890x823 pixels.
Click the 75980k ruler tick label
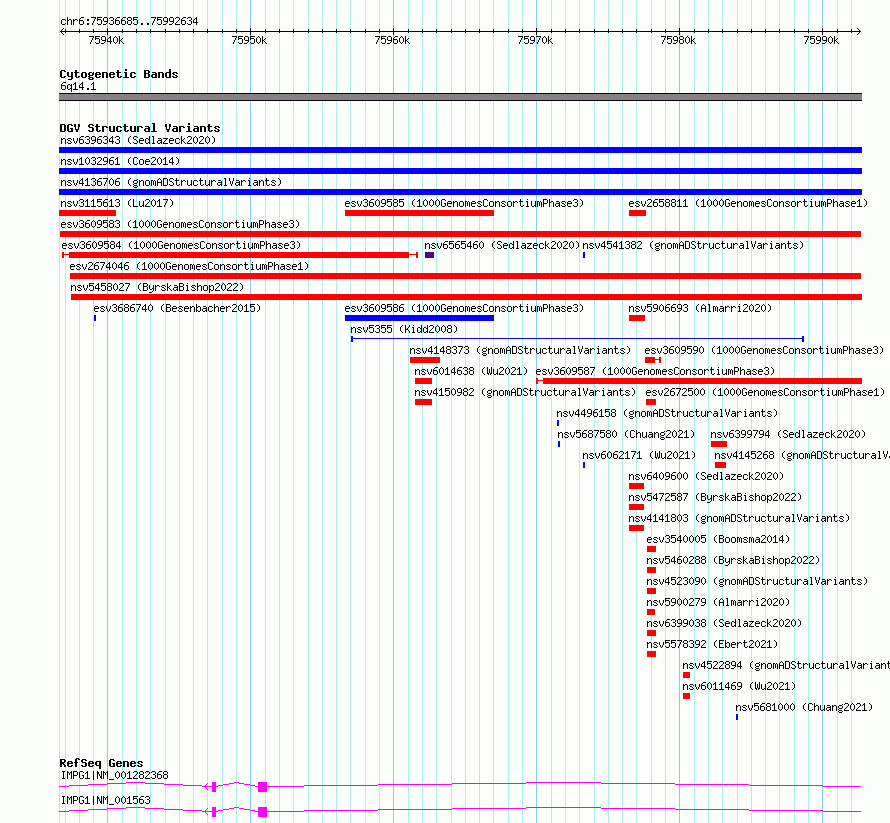click(678, 40)
